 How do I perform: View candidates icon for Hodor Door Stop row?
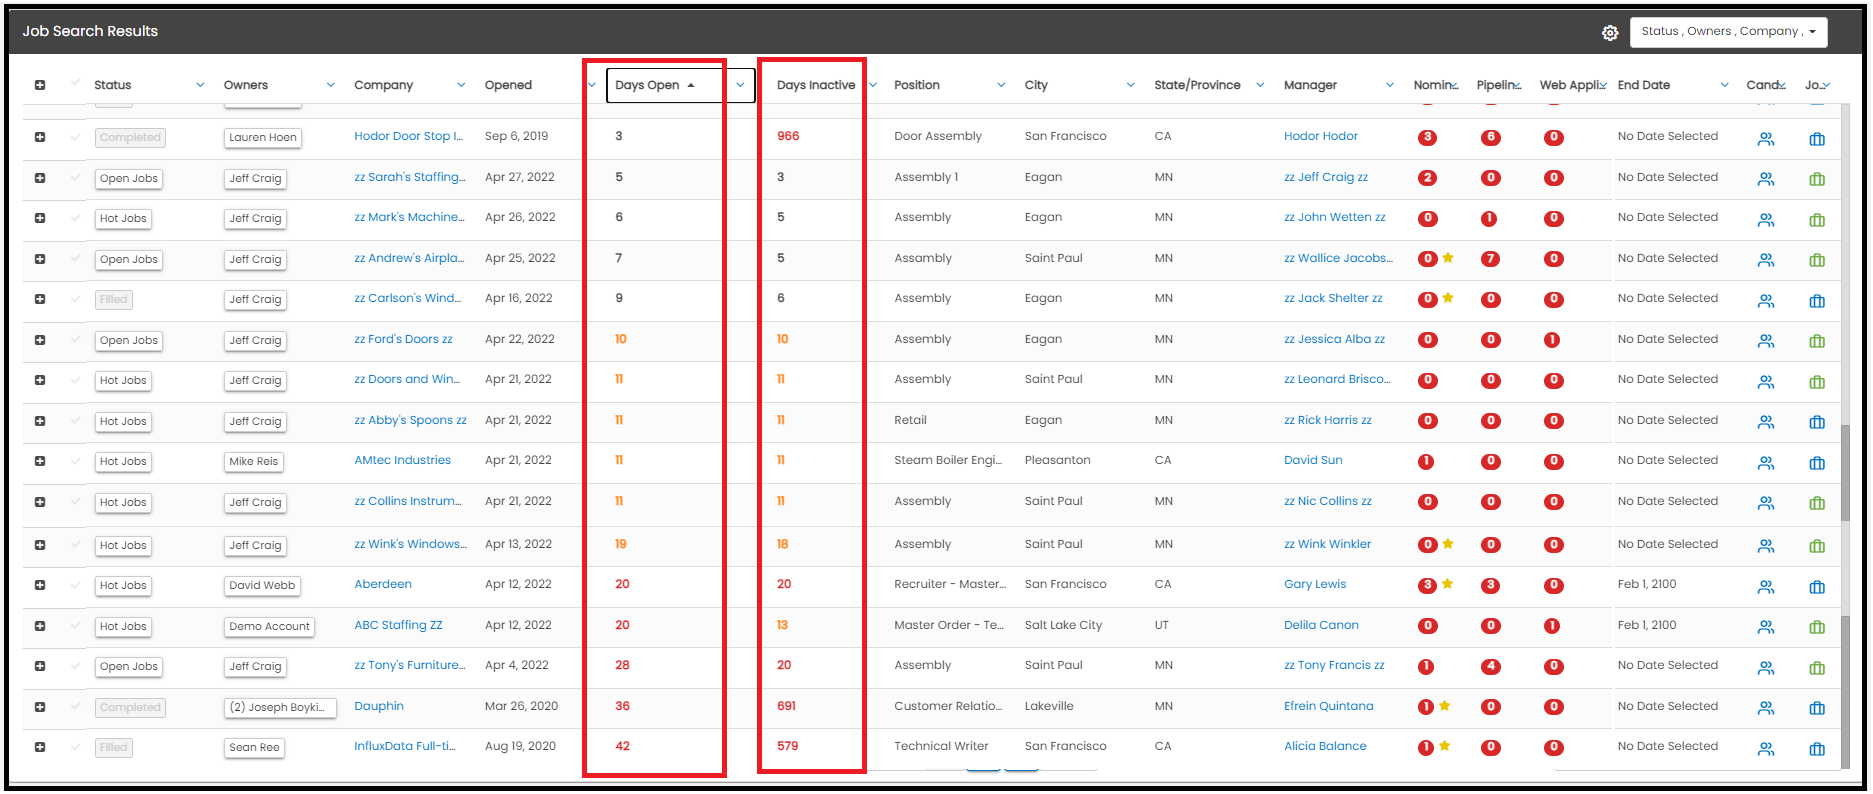coord(1766,139)
